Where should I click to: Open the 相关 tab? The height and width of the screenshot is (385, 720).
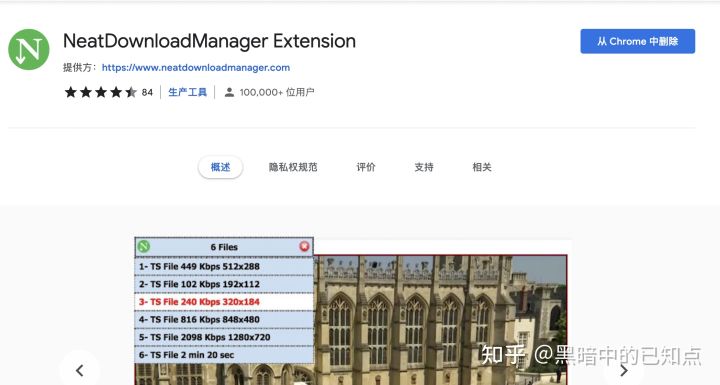pos(482,167)
